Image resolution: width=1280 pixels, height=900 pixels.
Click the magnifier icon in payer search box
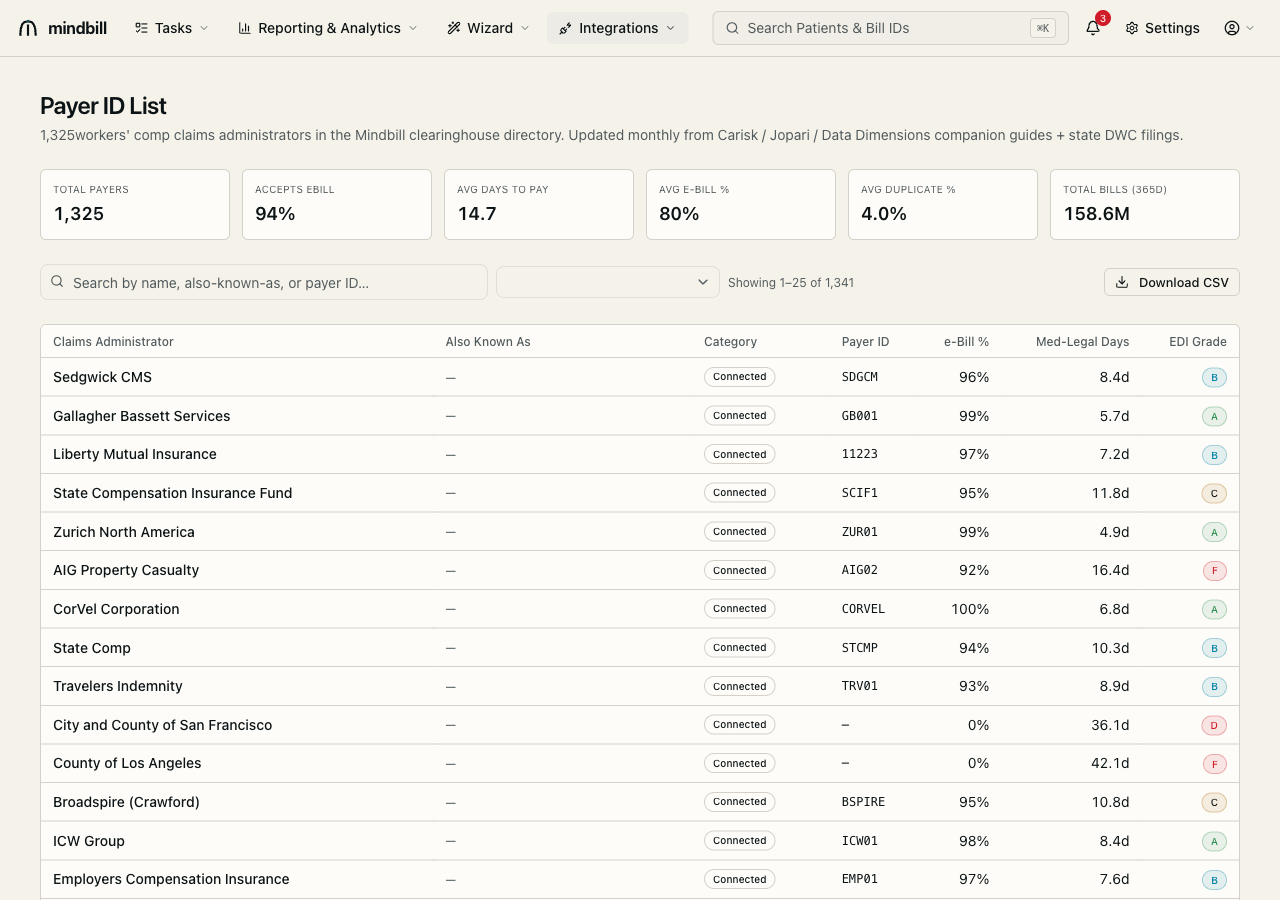pos(58,282)
